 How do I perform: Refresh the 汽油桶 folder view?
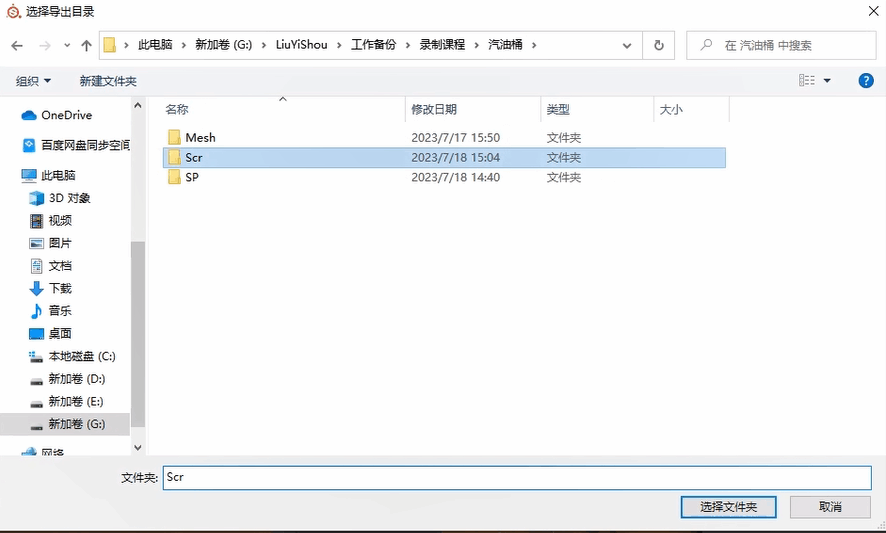[658, 45]
